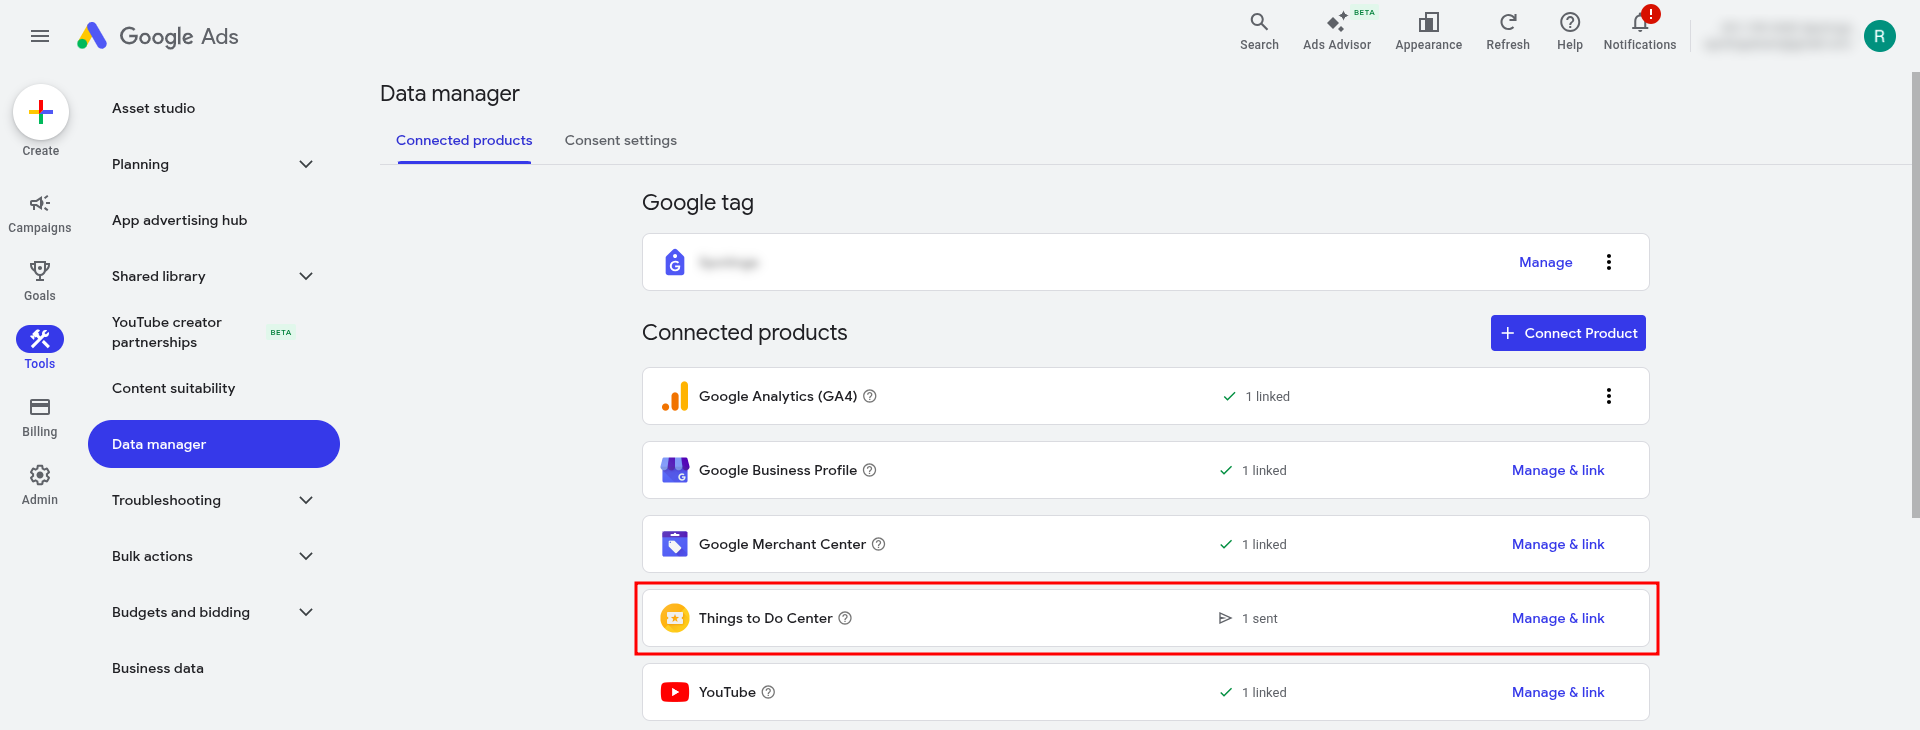Viewport: 1920px width, 730px height.
Task: View Notifications bell
Action: click(x=1640, y=31)
